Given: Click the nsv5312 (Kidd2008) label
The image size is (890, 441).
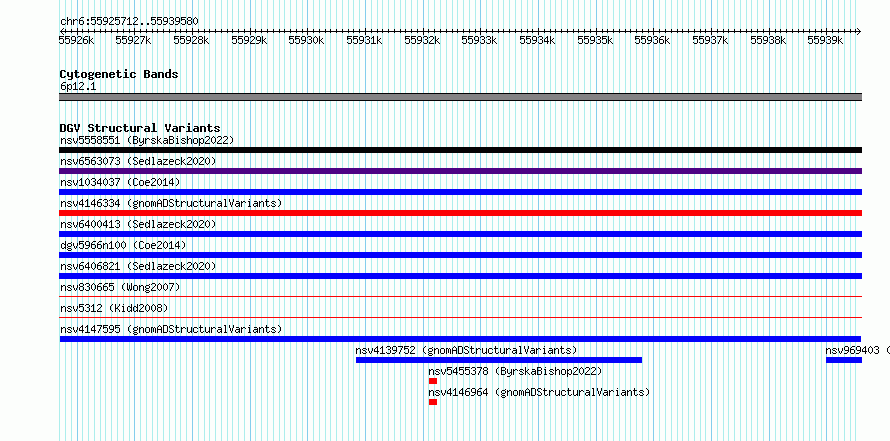Looking at the screenshot, I should pos(114,308).
